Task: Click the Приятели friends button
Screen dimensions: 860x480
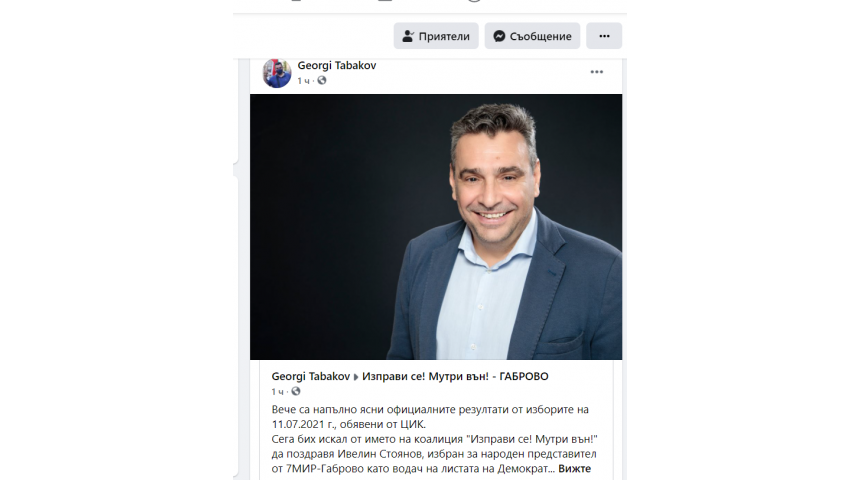Action: [436, 36]
